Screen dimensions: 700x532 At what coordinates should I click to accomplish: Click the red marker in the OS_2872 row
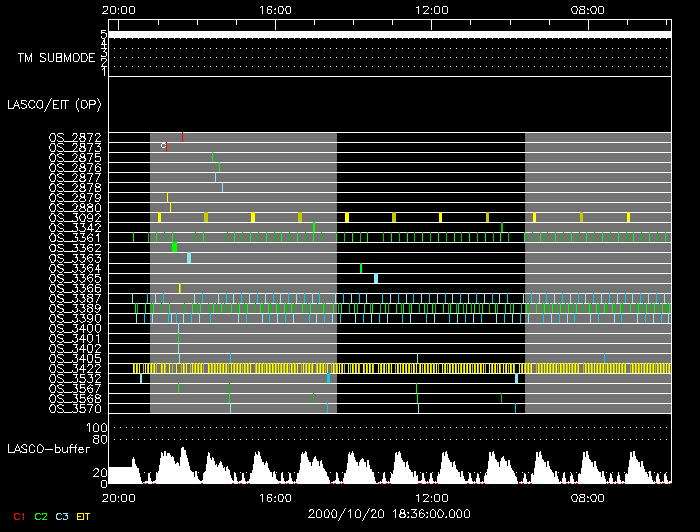pyautogui.click(x=182, y=137)
